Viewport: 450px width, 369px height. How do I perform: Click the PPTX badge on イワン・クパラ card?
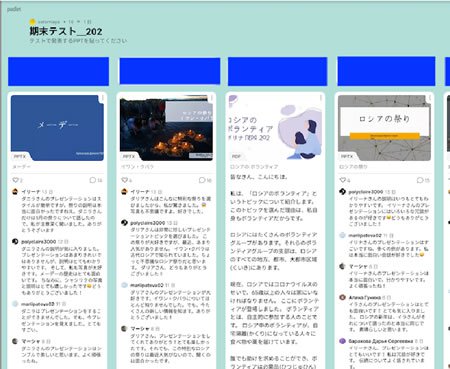pos(129,156)
